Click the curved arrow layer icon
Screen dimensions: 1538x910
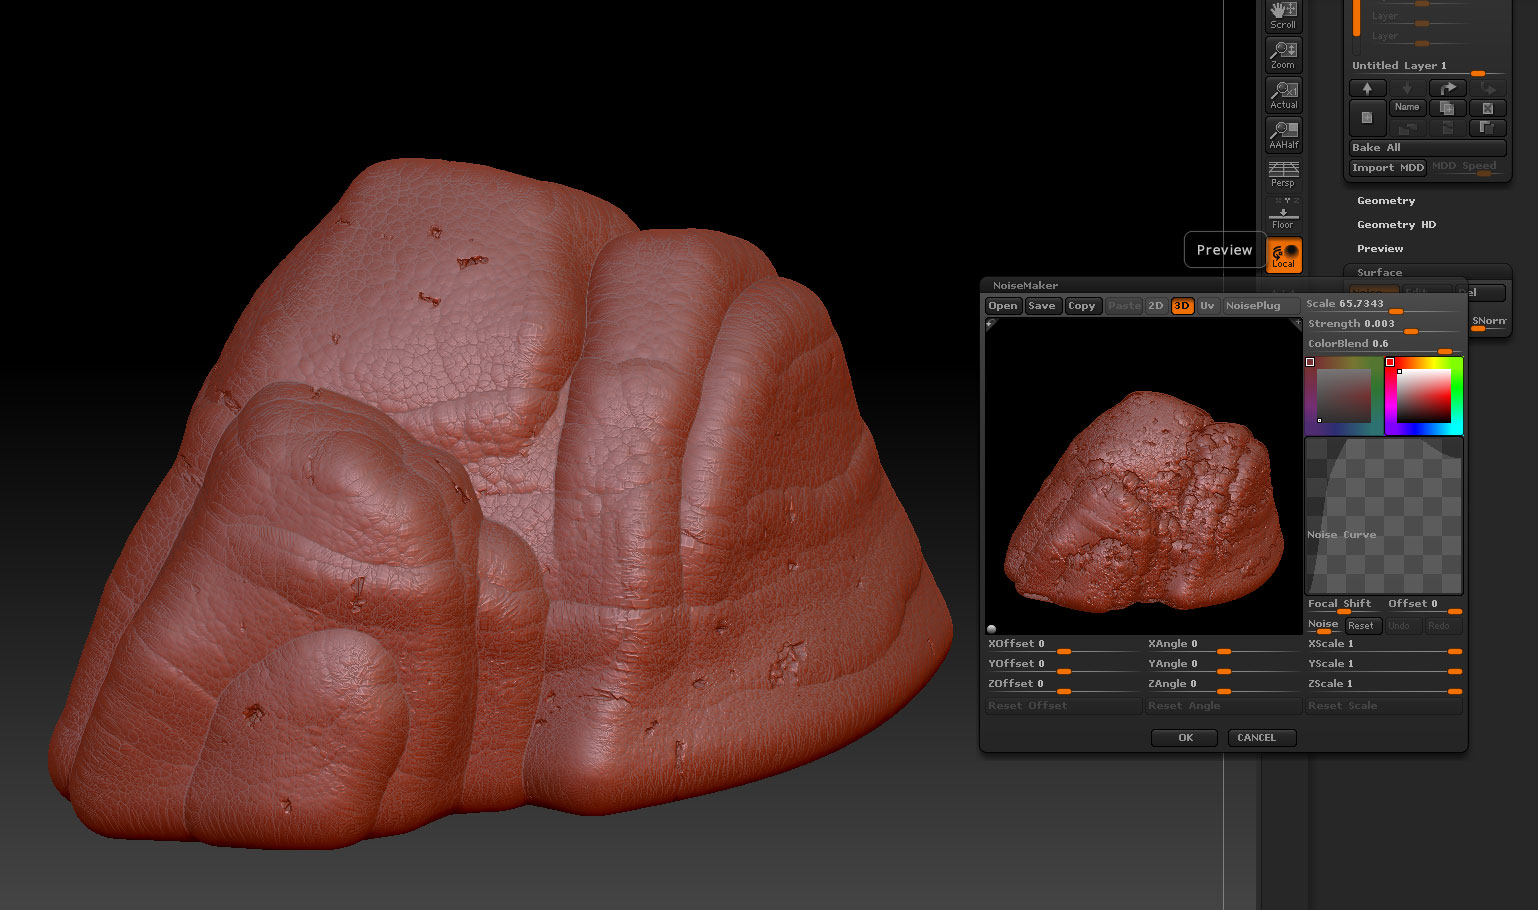coord(1447,88)
